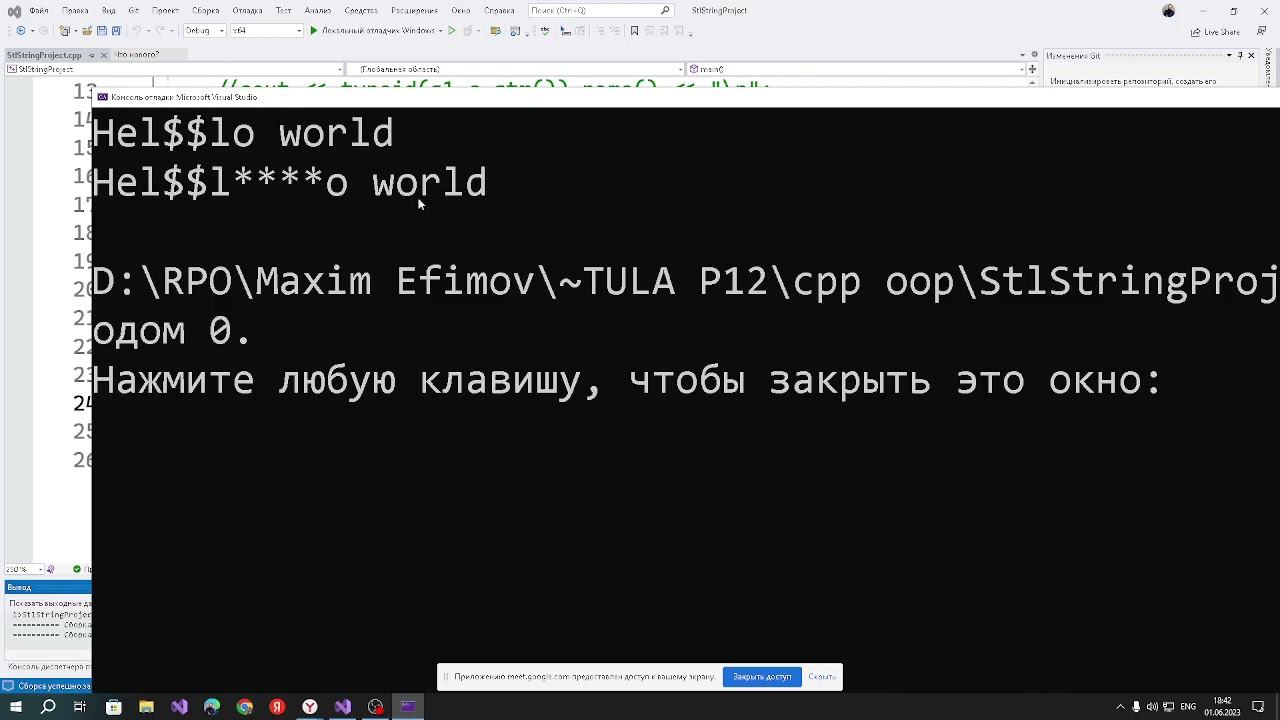Image resolution: width=1280 pixels, height=720 pixels.
Task: Click the split editor plus icon
Action: [x=1032, y=69]
